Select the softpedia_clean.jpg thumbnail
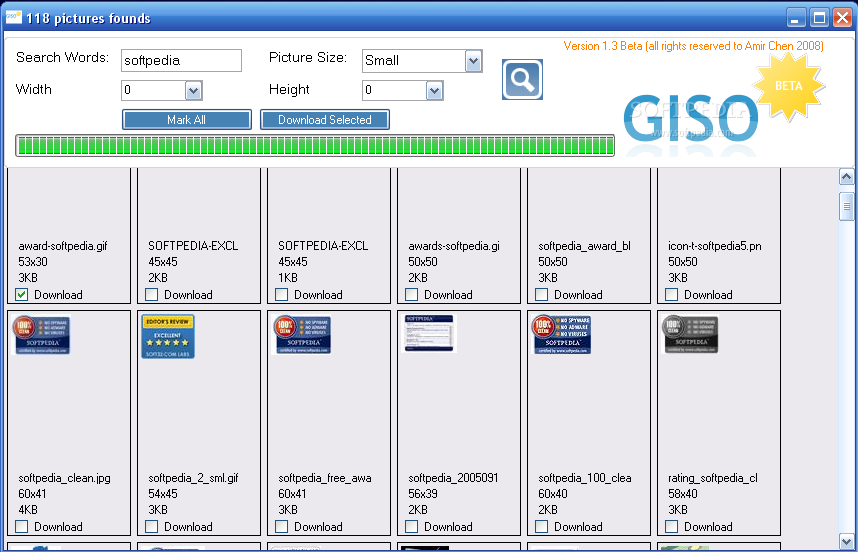Screen dimensions: 858x552 41,335
